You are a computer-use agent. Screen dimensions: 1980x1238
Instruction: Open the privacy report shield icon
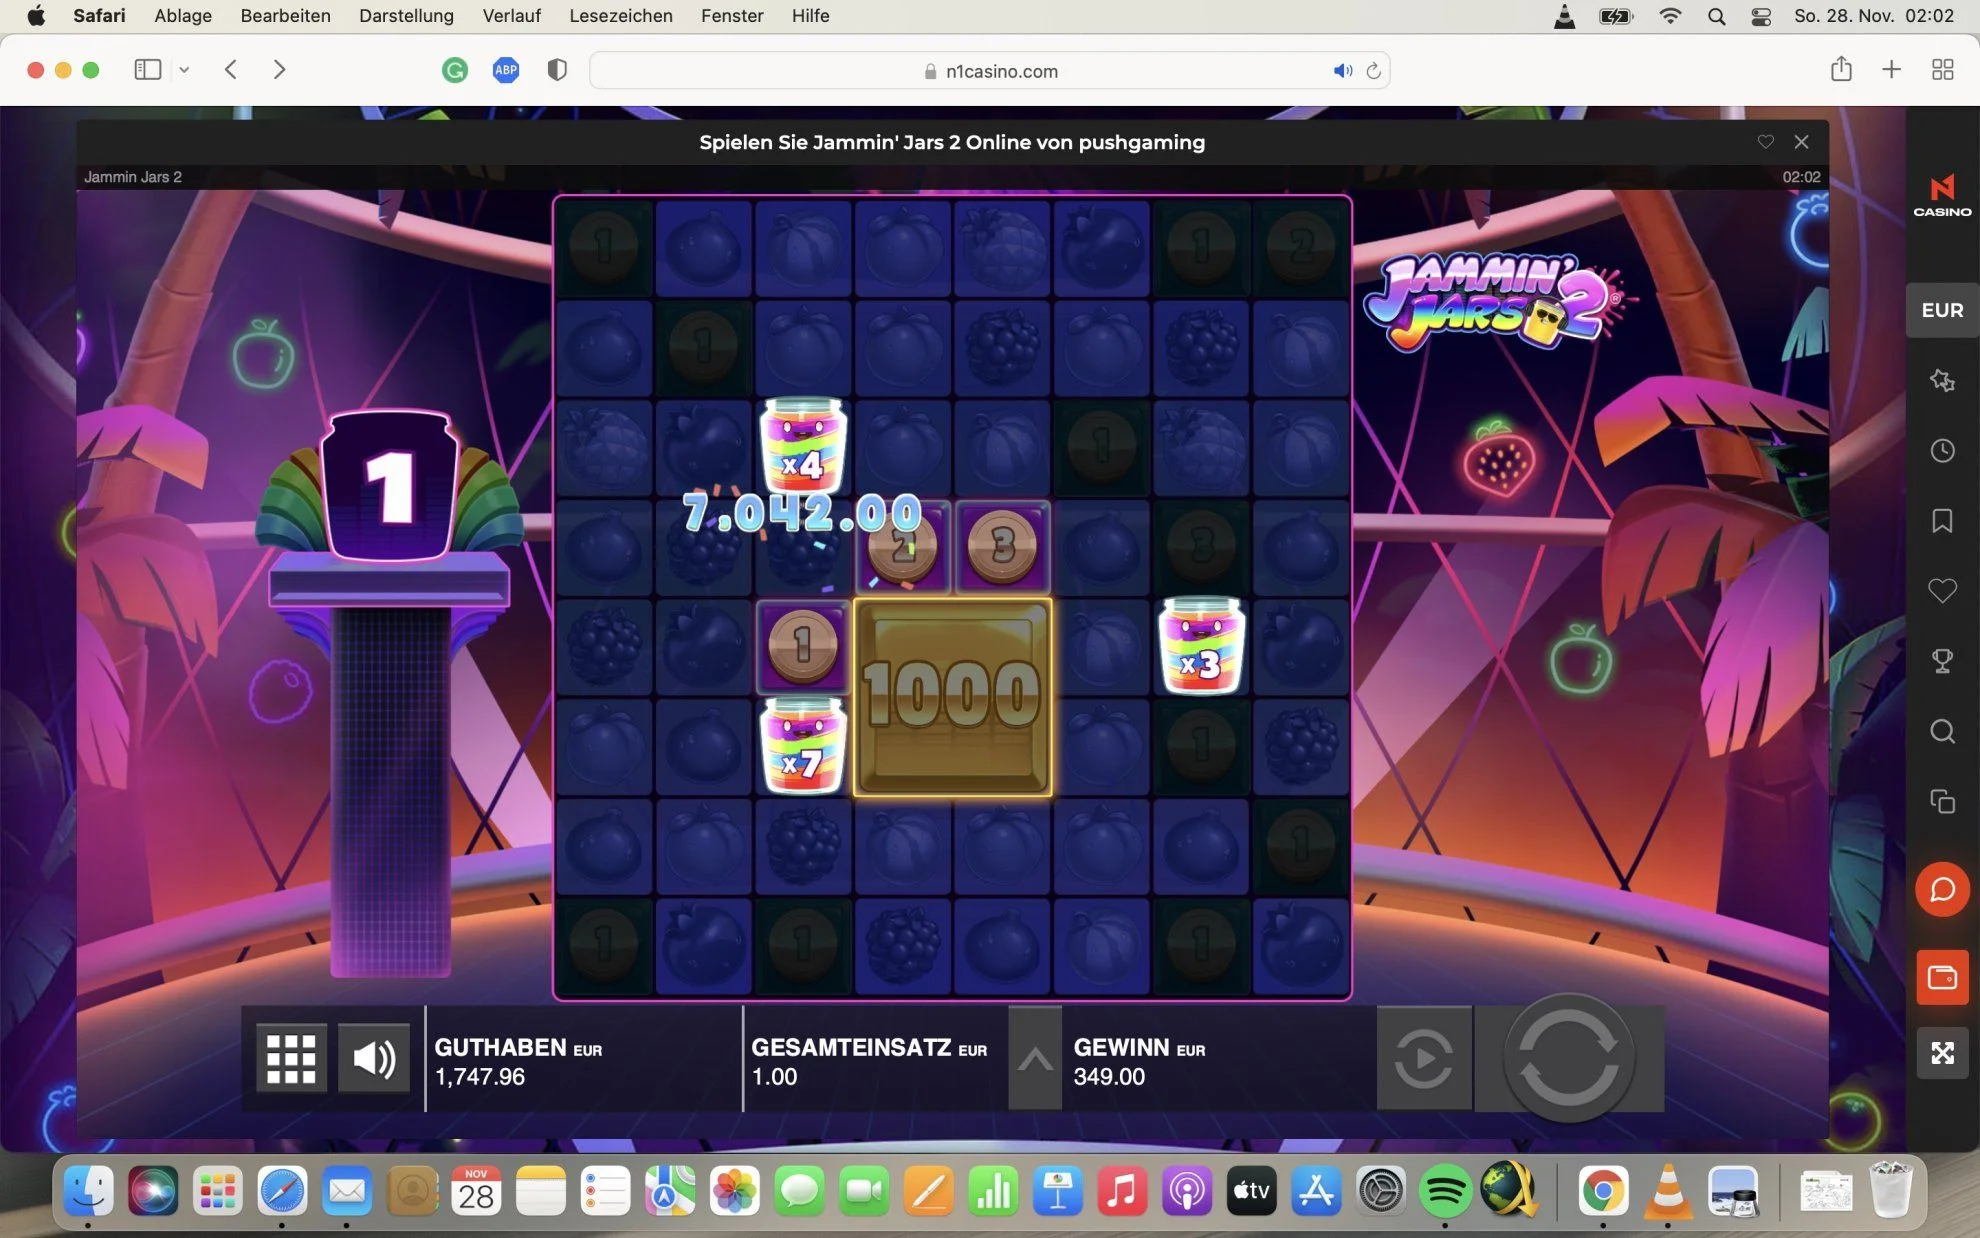point(557,70)
